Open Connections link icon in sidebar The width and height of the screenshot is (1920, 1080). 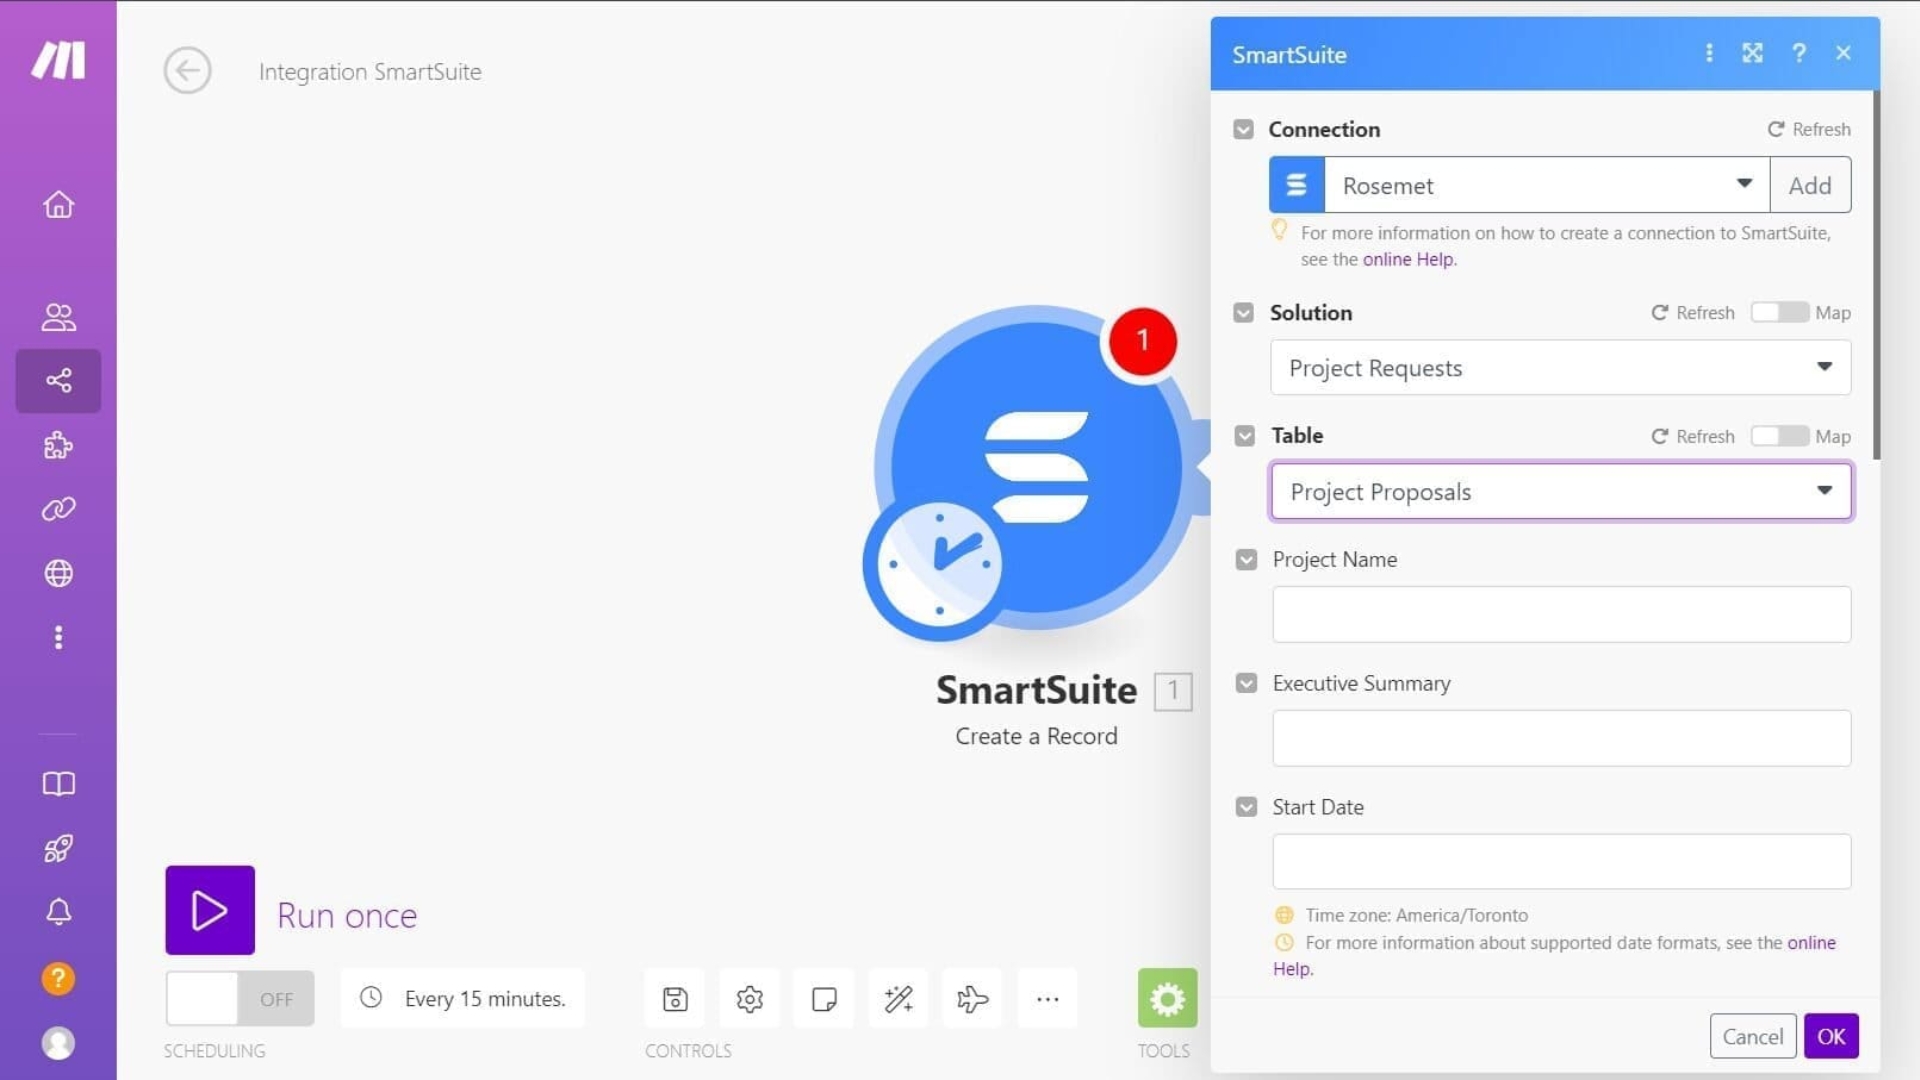[58, 509]
